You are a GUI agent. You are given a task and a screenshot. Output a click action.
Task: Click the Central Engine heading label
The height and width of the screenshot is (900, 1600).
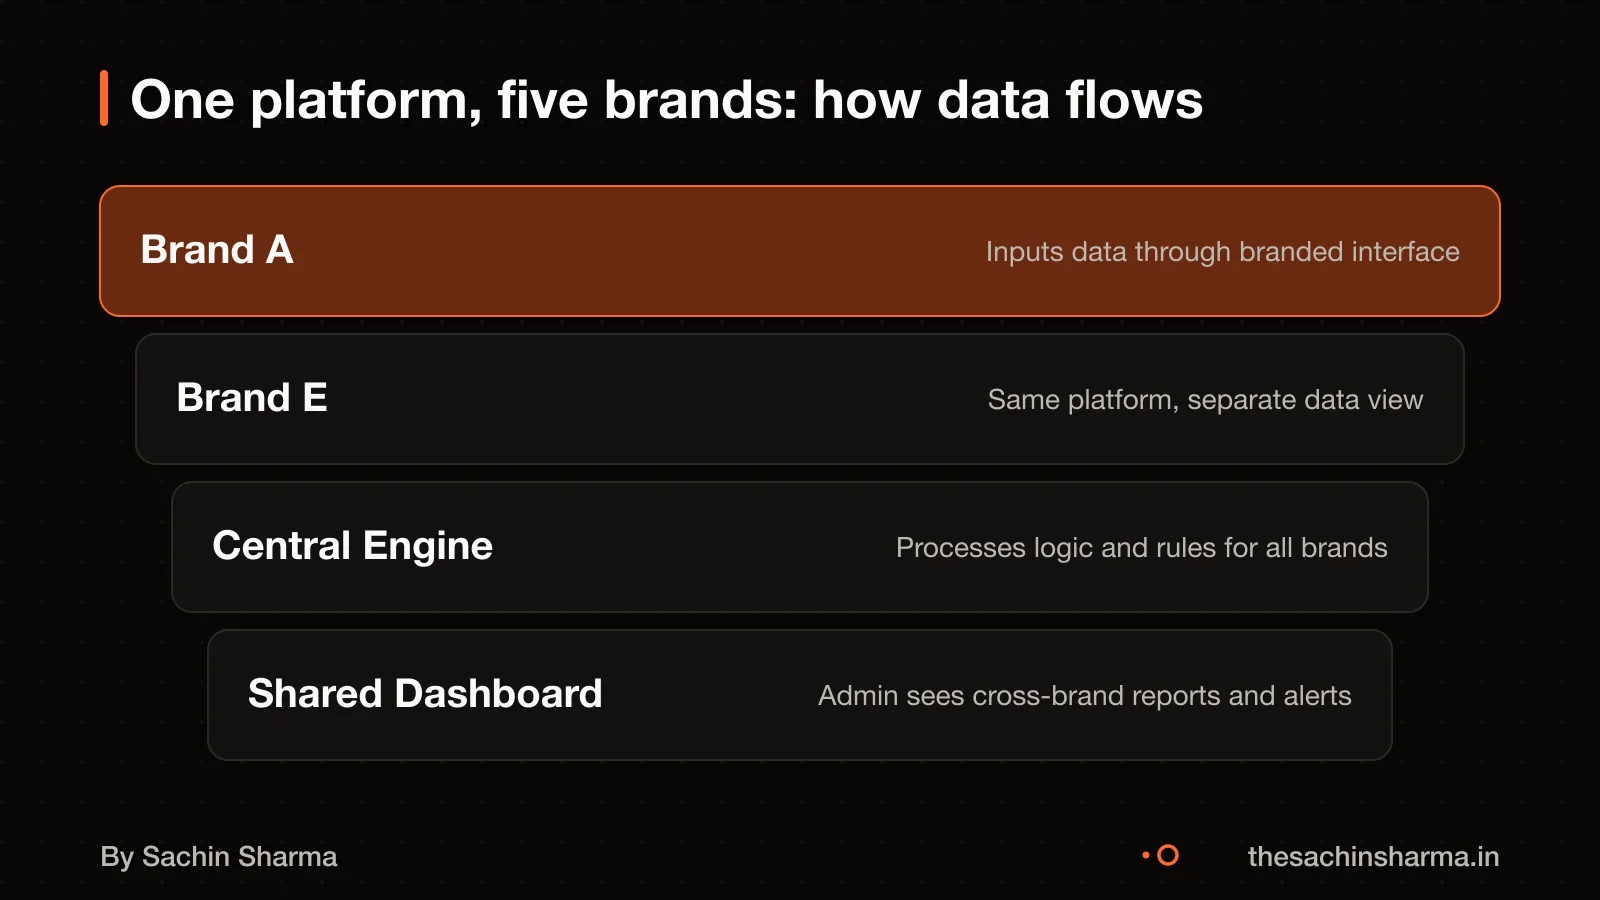click(x=353, y=546)
